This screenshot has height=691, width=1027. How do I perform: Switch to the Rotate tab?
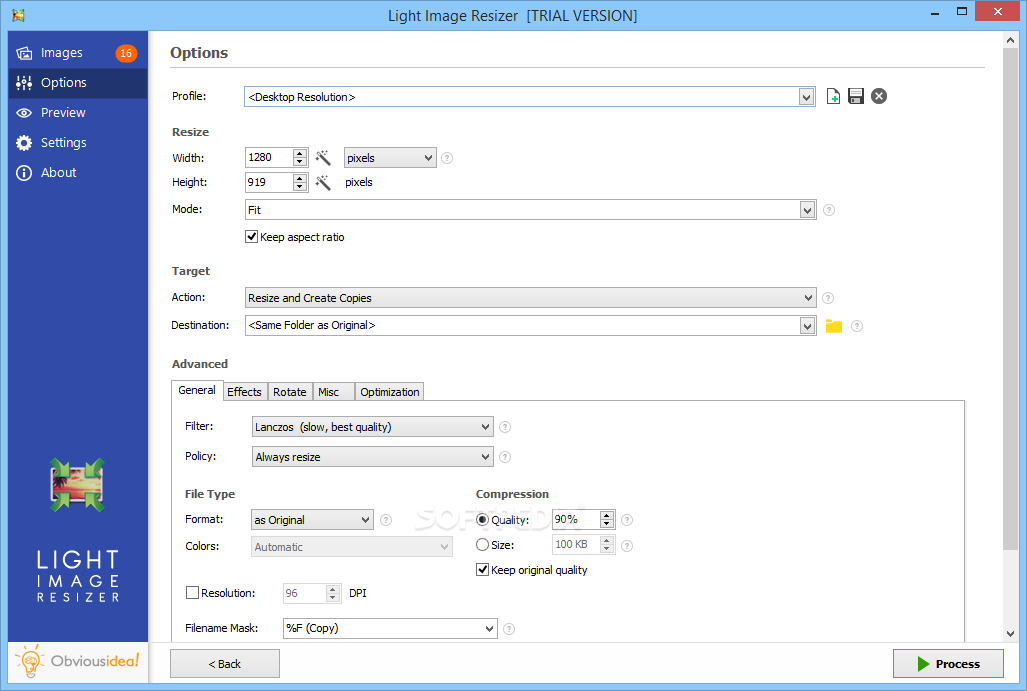click(x=289, y=392)
